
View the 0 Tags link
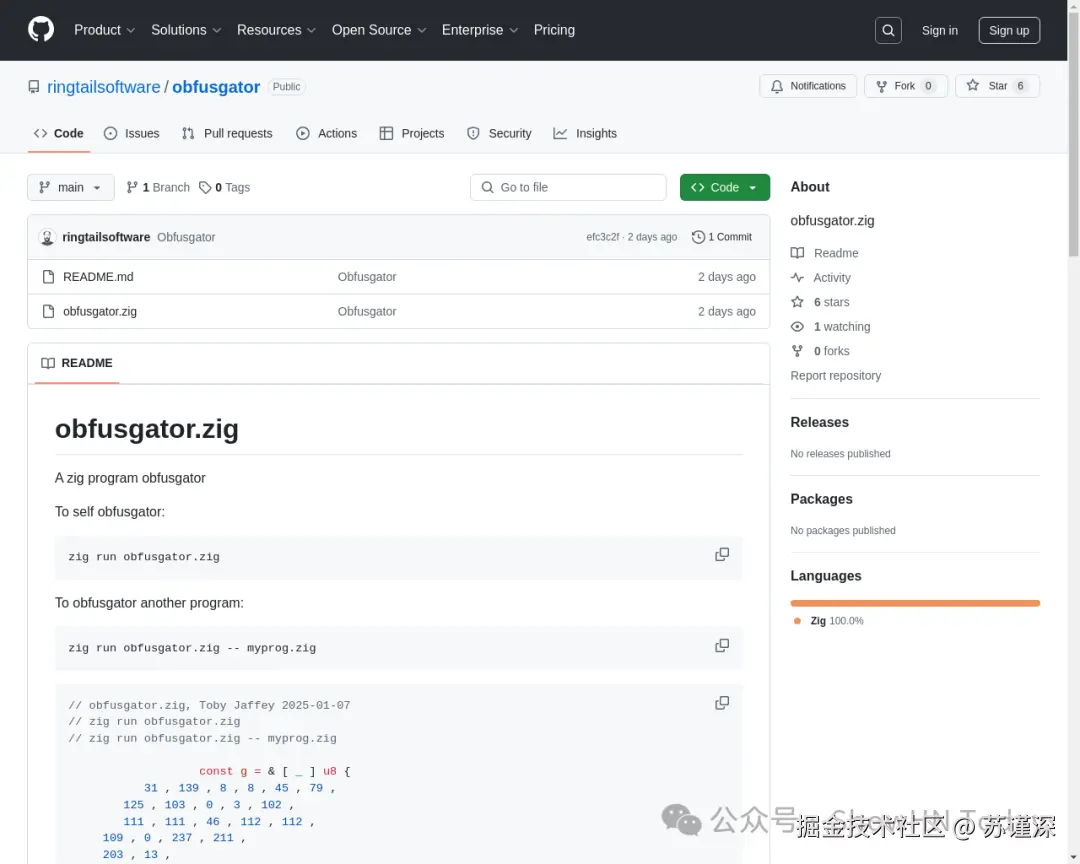225,187
